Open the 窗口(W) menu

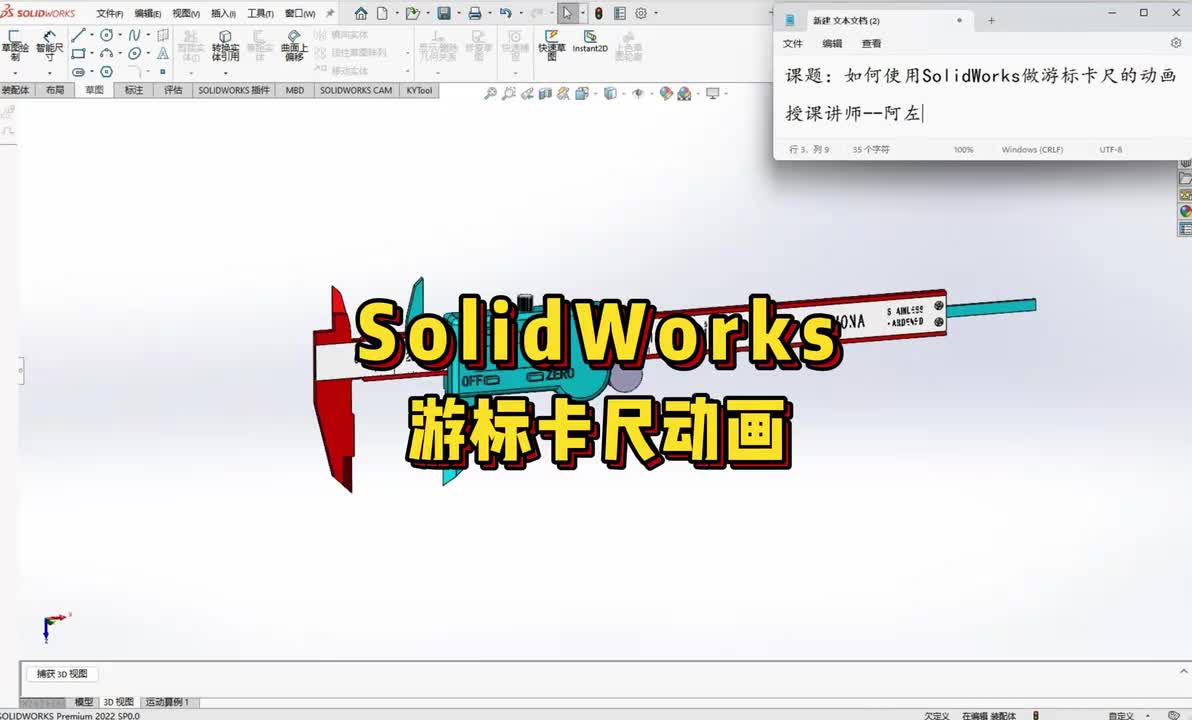[300, 14]
